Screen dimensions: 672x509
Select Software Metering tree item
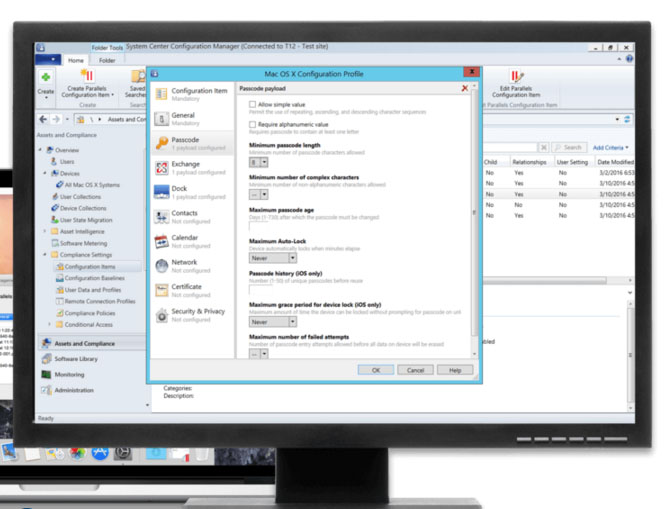point(79,243)
